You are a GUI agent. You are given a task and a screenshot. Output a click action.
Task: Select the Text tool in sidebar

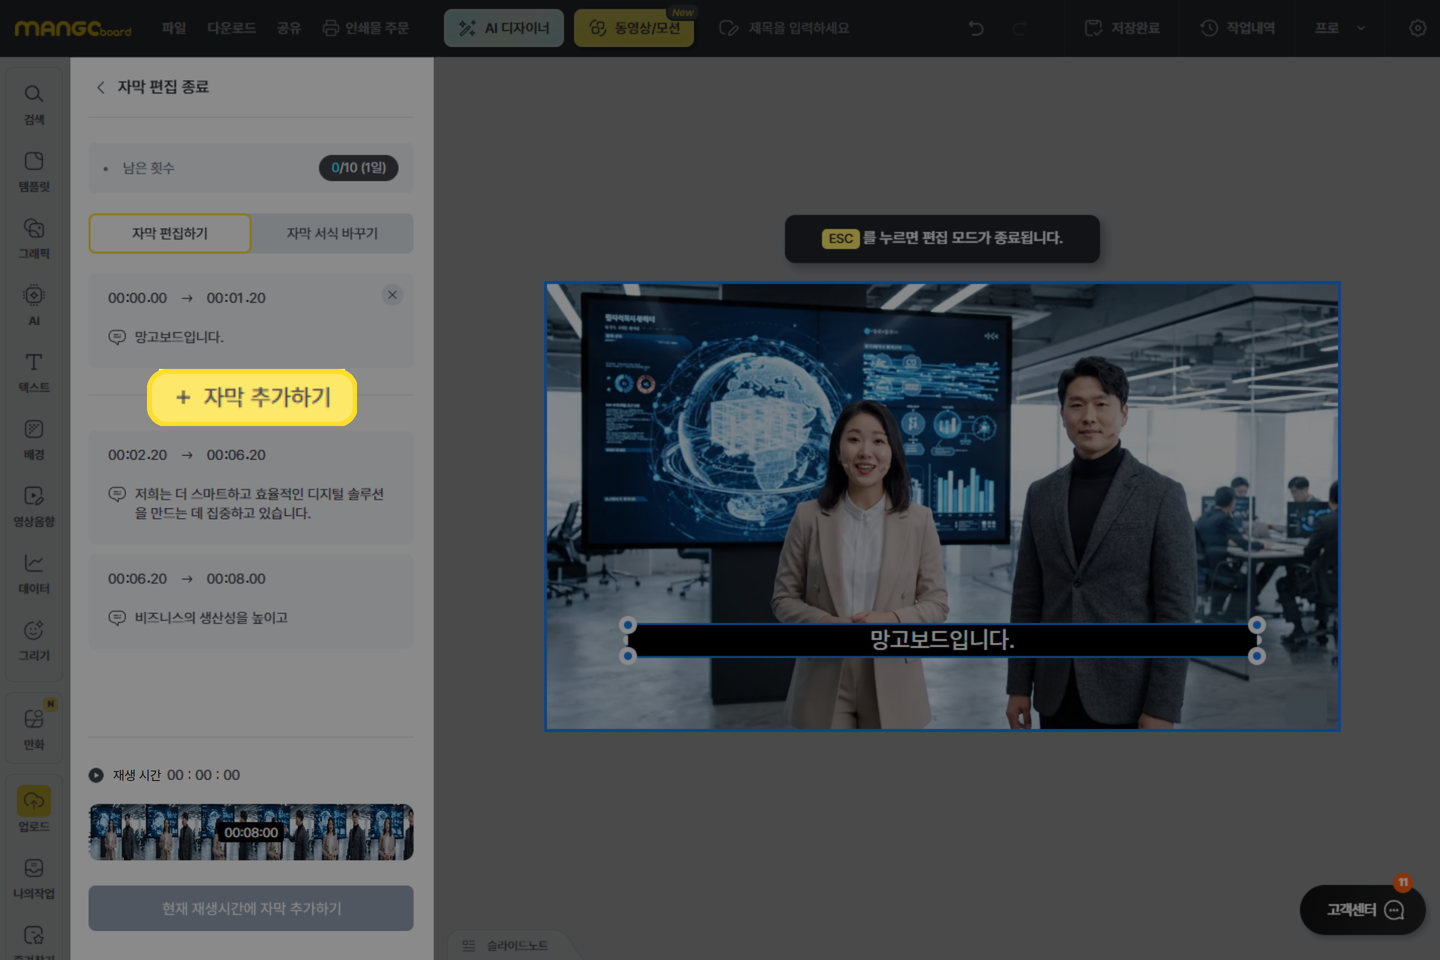[34, 371]
